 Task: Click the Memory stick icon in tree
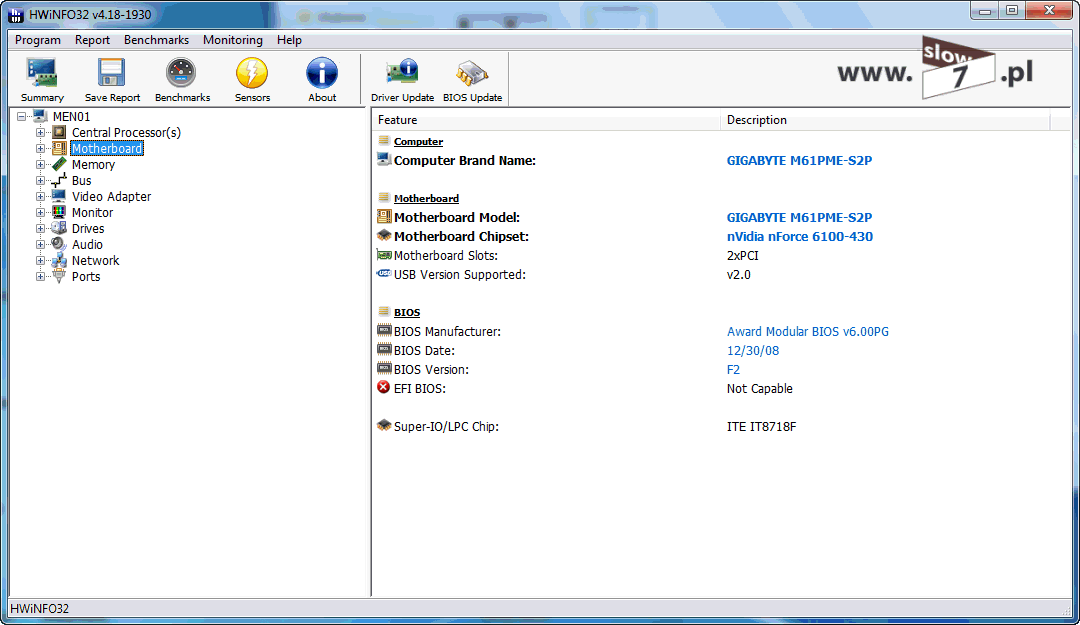pyautogui.click(x=59, y=164)
